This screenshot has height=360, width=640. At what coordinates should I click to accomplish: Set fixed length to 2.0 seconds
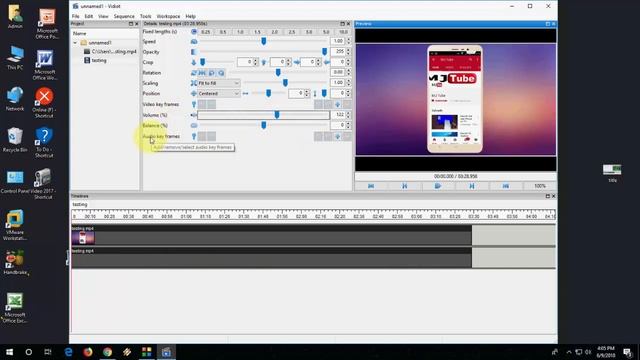click(x=275, y=32)
